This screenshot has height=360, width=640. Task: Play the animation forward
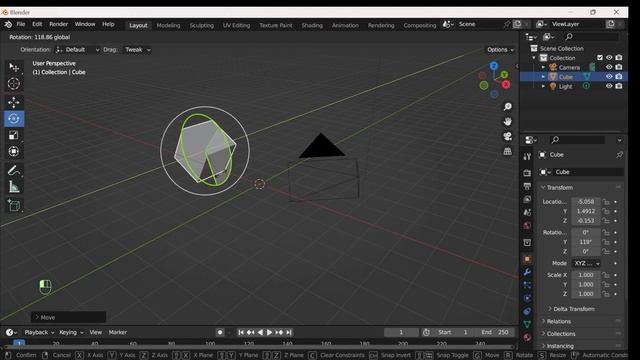pyautogui.click(x=269, y=332)
